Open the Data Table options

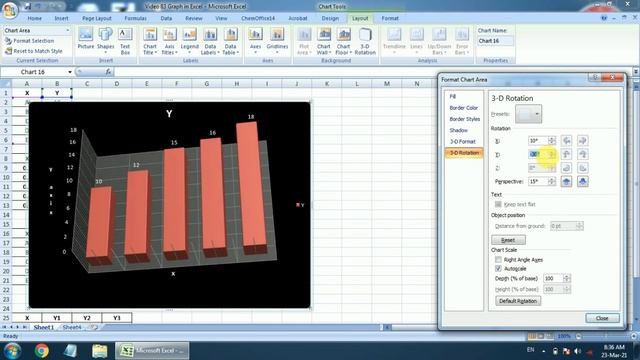pos(230,41)
